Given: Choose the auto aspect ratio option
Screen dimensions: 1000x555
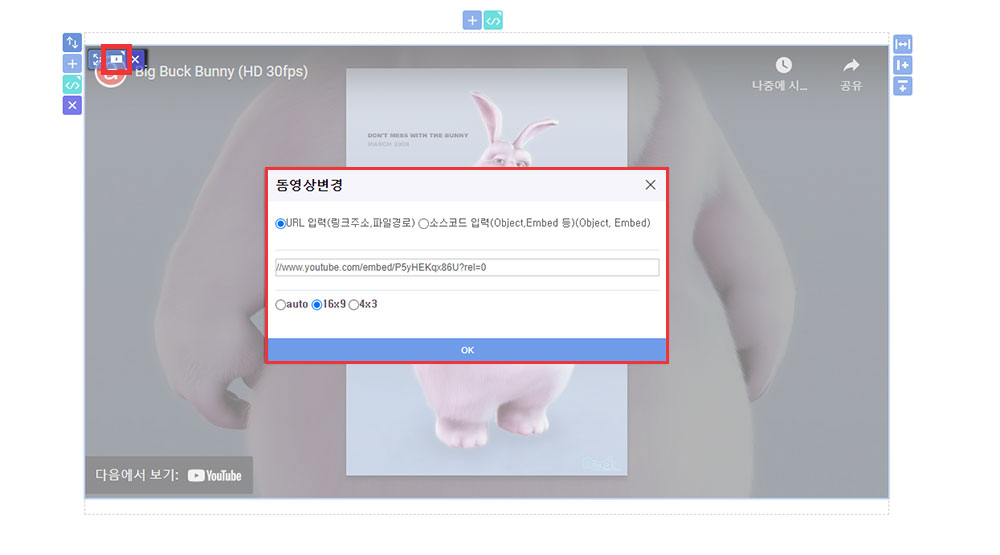Looking at the screenshot, I should (x=281, y=304).
